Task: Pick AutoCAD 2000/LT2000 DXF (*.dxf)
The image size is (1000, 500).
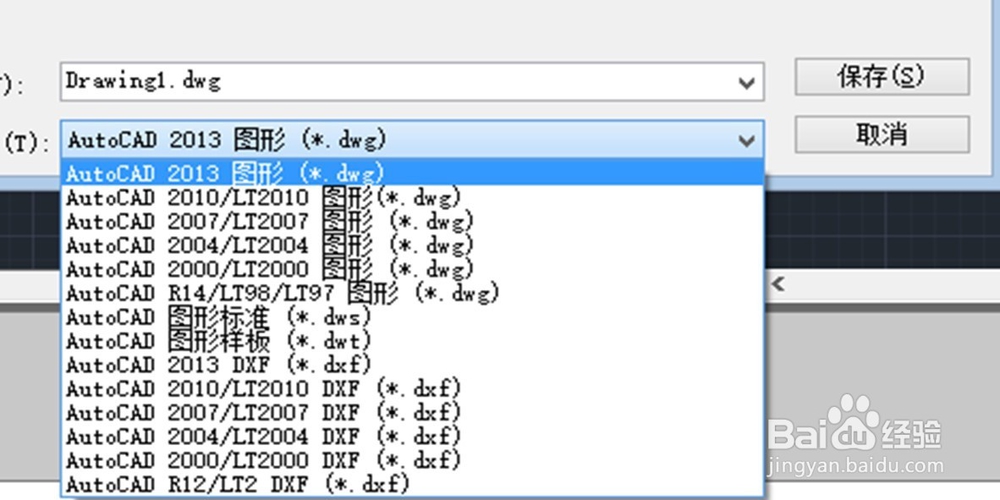Action: pyautogui.click(x=412, y=460)
